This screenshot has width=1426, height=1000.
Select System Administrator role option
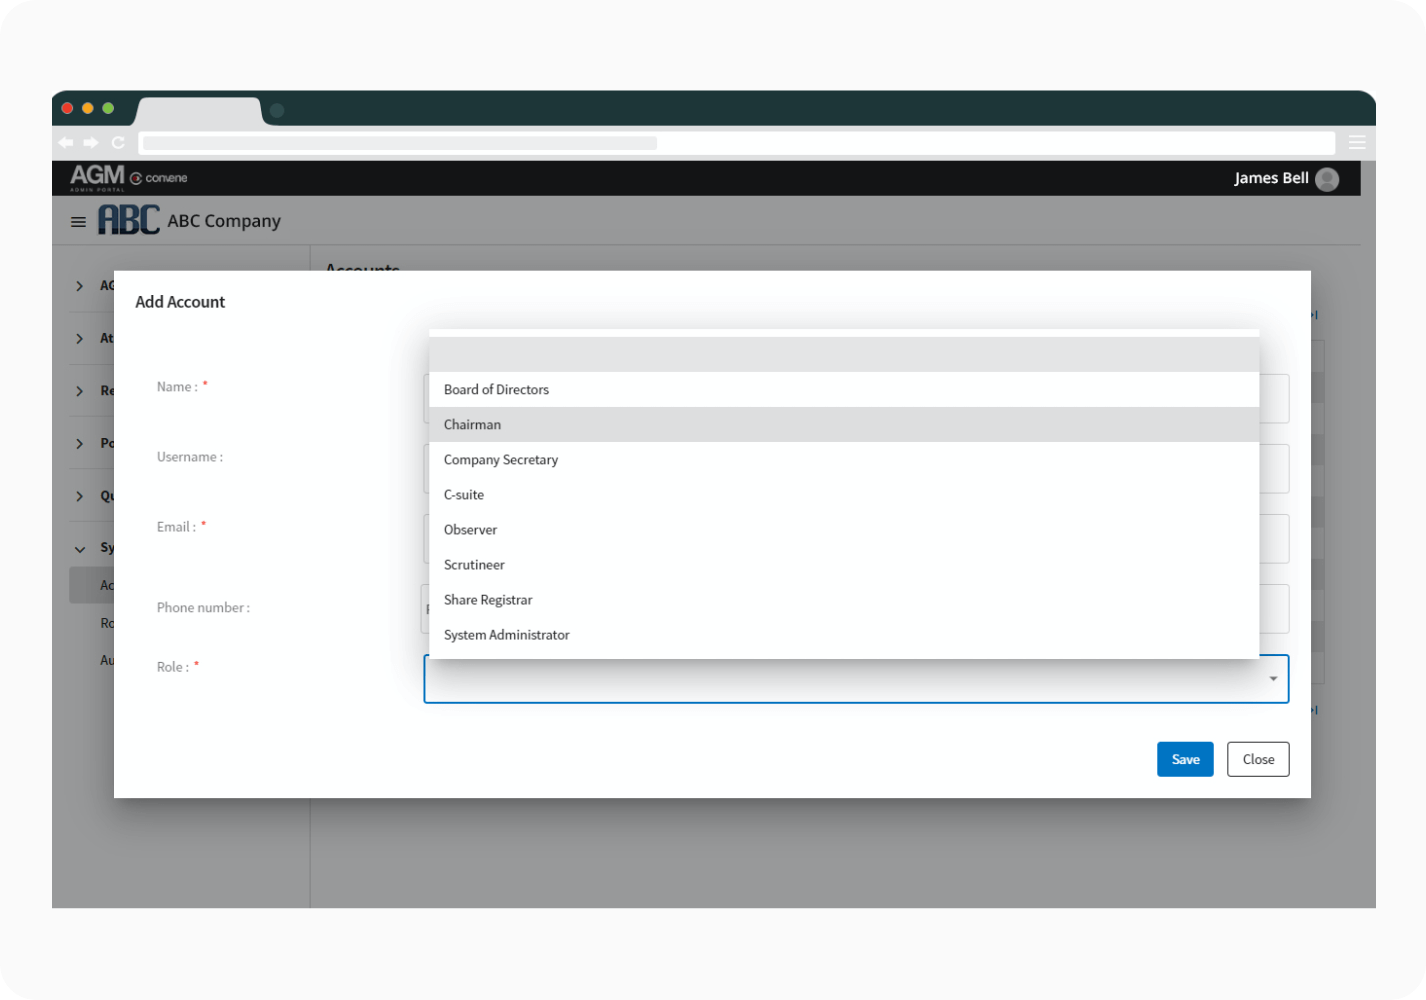(506, 635)
